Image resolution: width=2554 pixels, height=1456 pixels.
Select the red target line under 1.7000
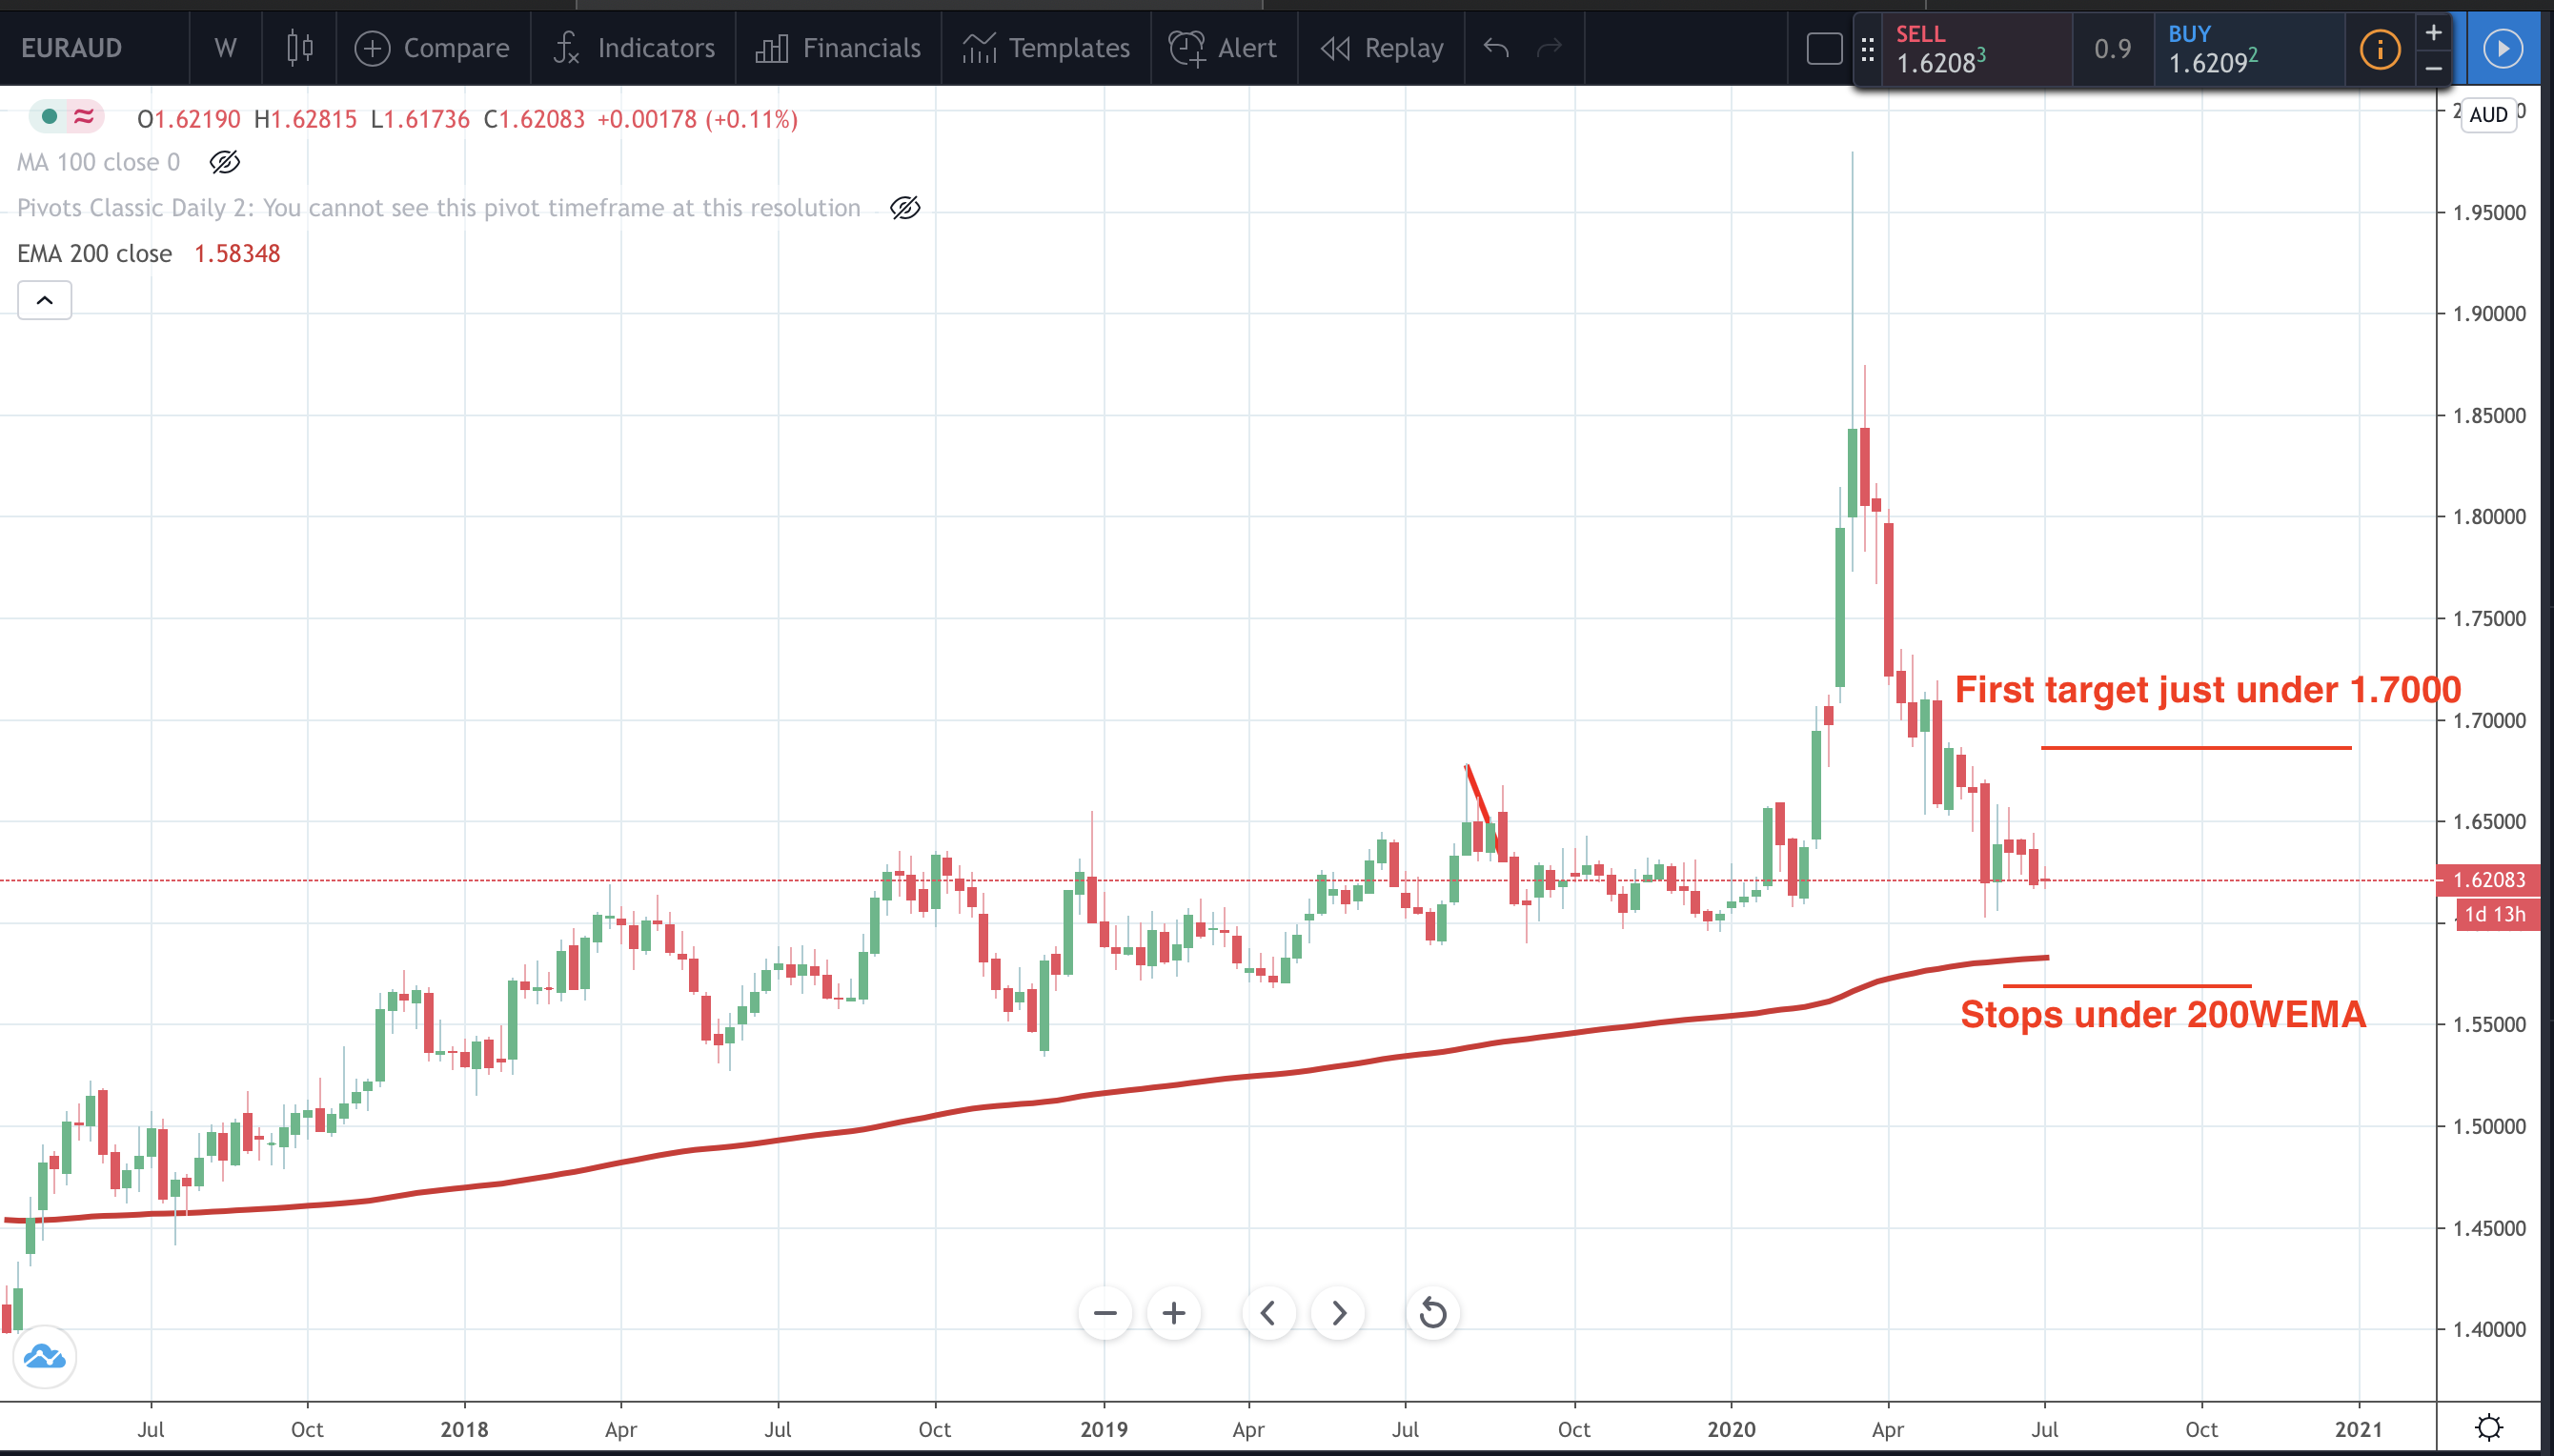click(2196, 747)
